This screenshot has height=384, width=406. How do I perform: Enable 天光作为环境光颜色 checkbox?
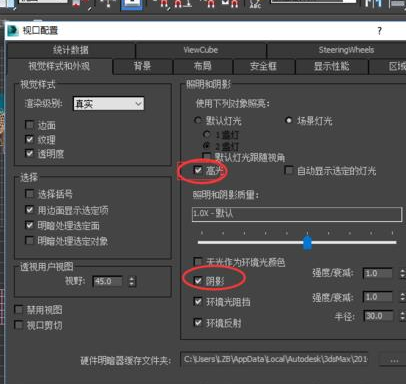click(198, 262)
